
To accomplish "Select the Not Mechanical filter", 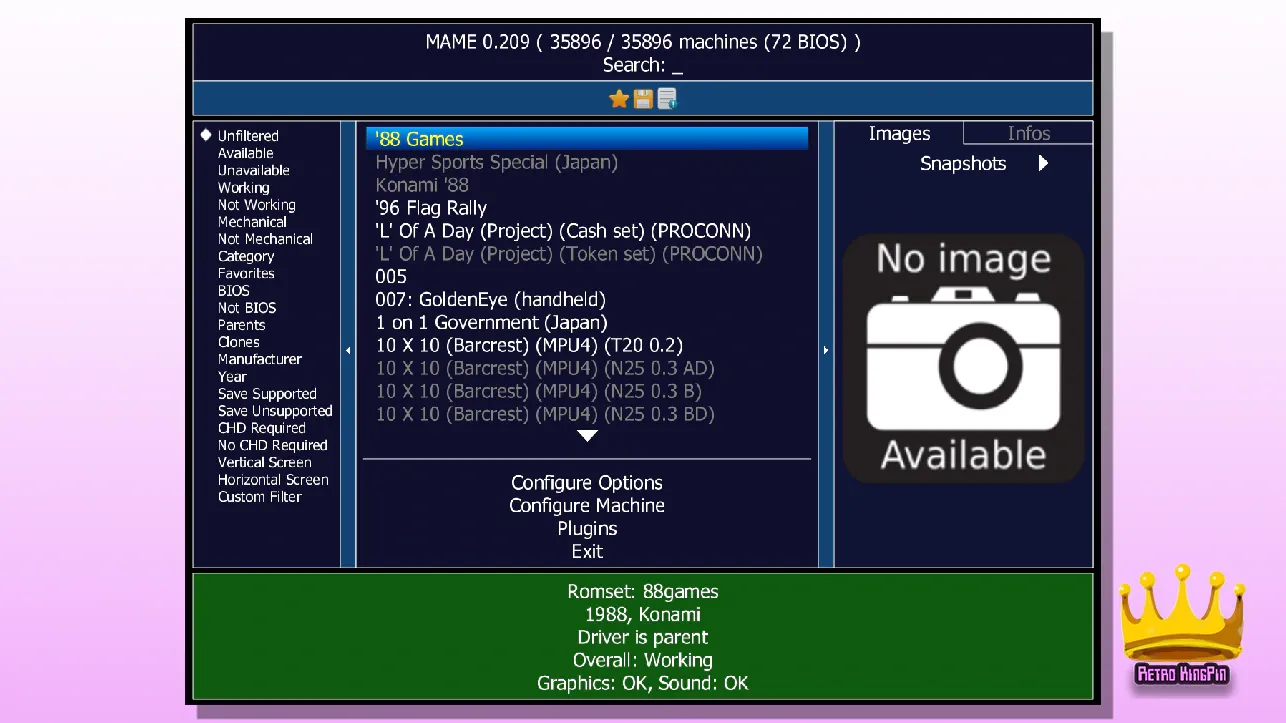I will tap(265, 239).
